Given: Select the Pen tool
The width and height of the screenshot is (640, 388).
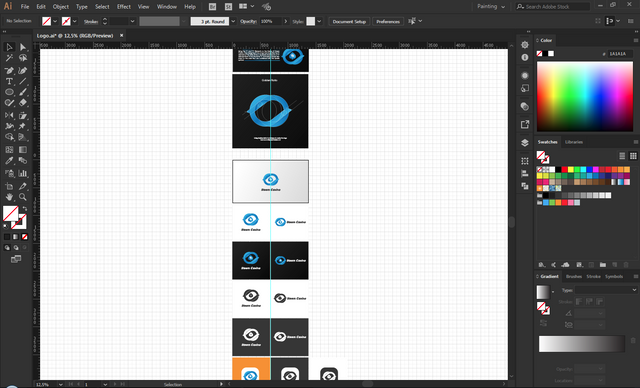Looking at the screenshot, I should pyautogui.click(x=9, y=71).
